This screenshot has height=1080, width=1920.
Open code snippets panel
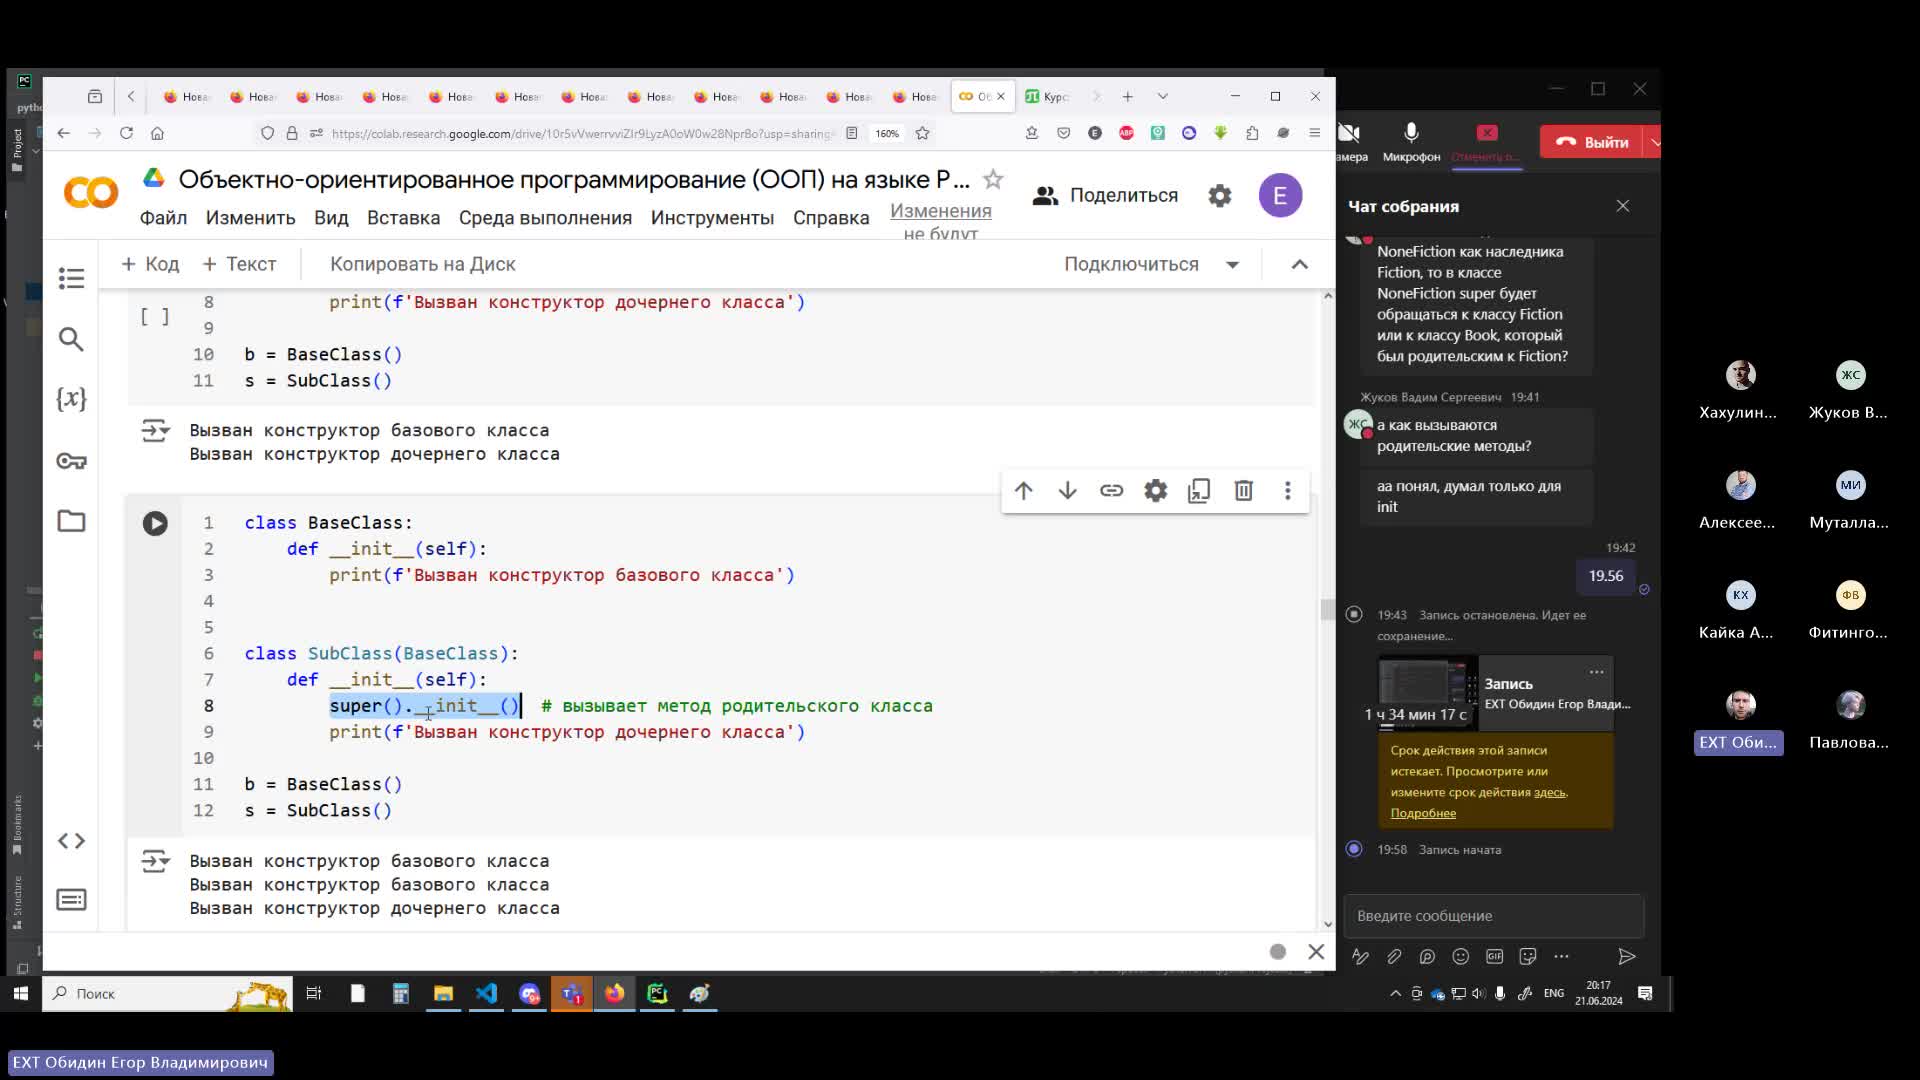pos(71,841)
